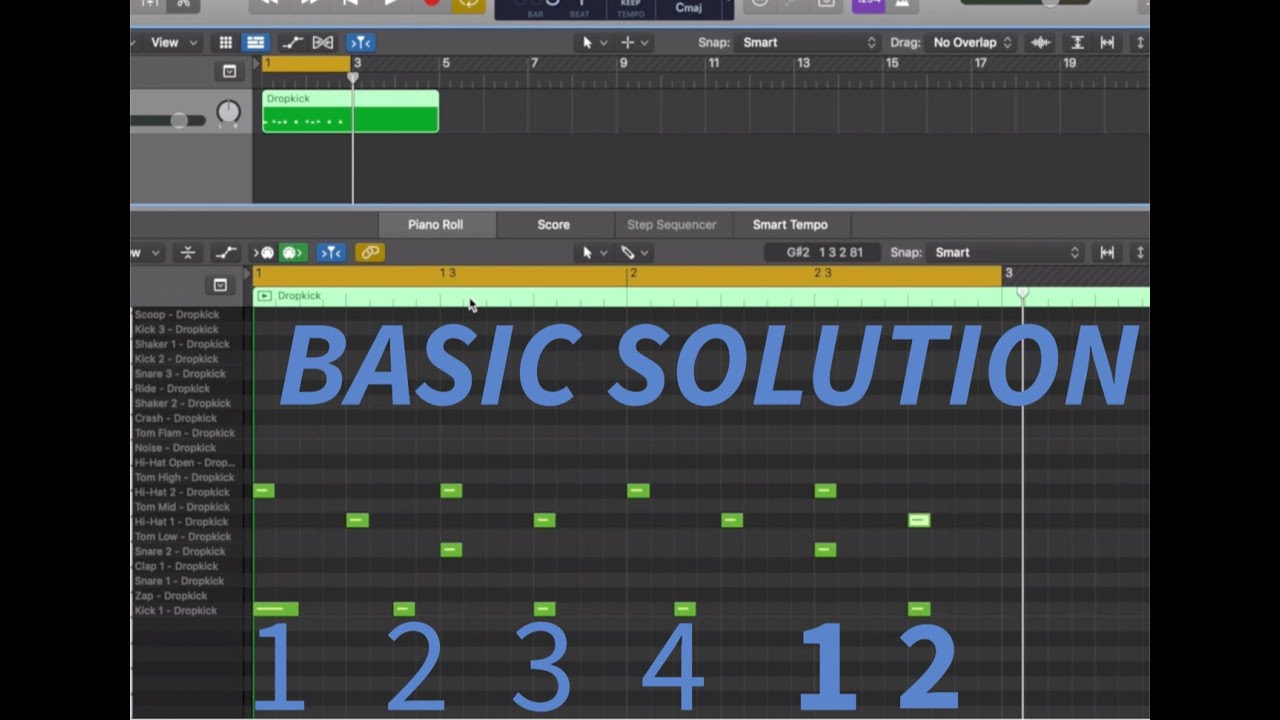Switch to the Step Sequencer tab
Viewport: 1280px width, 720px height.
click(672, 225)
